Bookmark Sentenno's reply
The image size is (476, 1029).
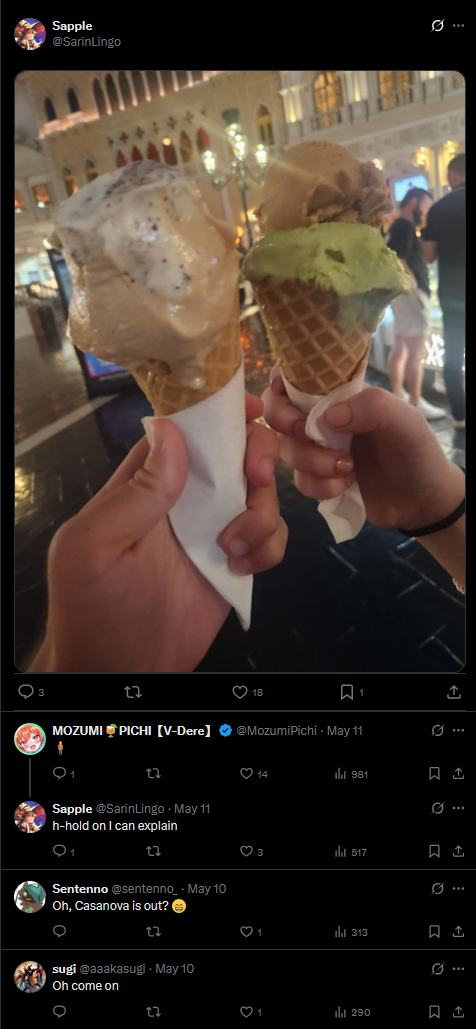click(x=434, y=932)
